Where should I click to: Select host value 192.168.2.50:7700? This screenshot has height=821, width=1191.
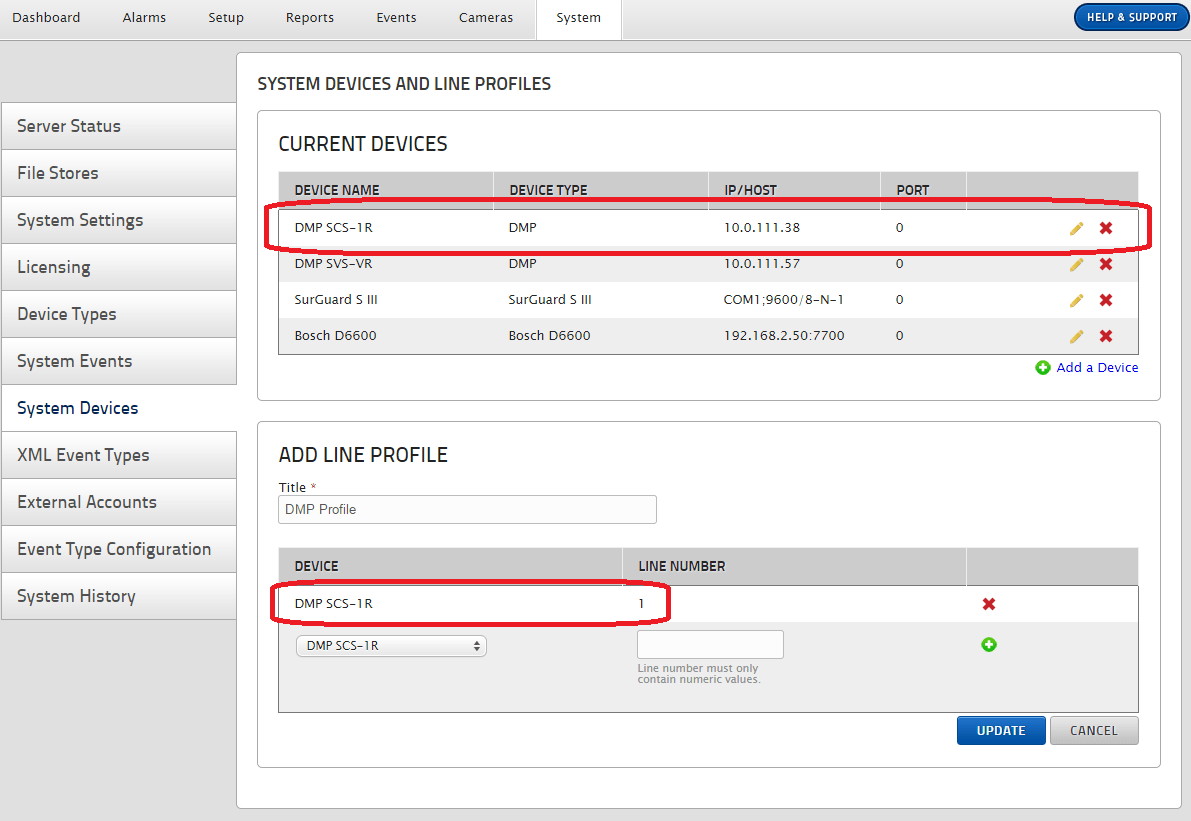tap(784, 336)
